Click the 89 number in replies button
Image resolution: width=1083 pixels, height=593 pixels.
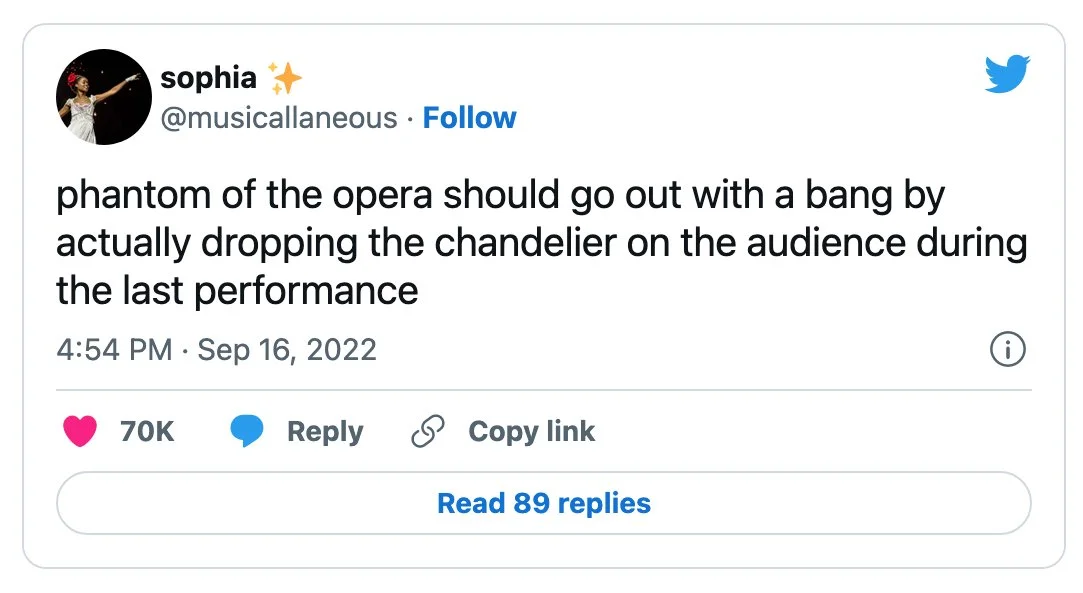click(531, 503)
